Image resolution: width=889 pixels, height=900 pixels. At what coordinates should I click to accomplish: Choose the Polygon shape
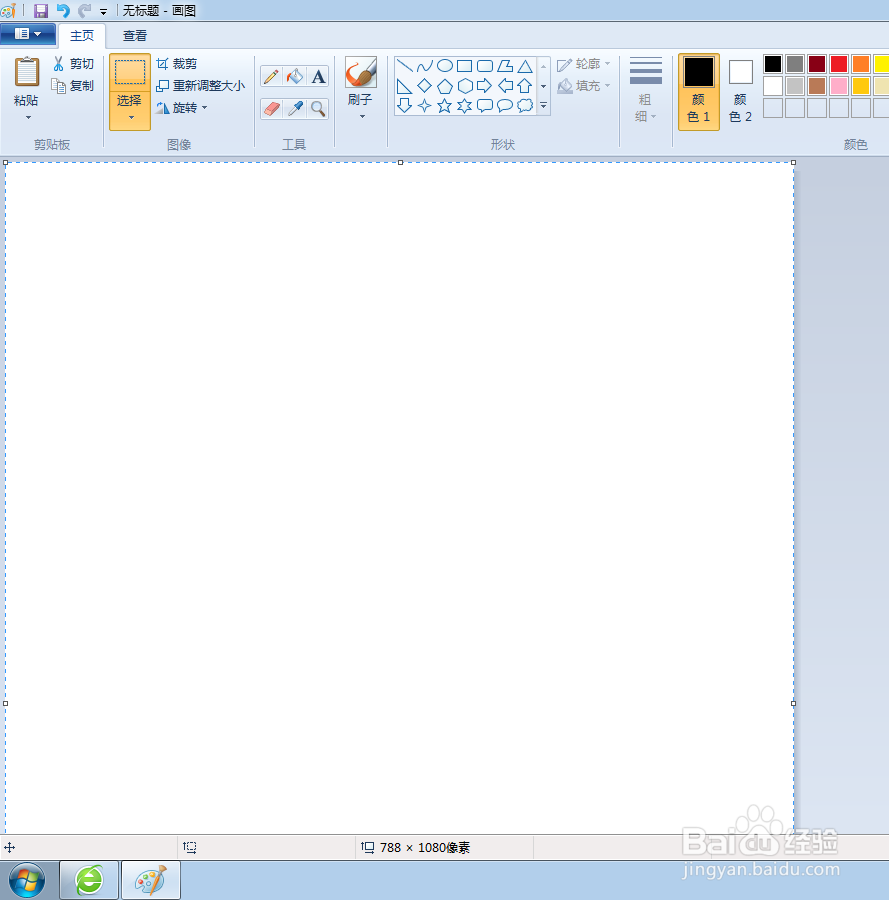[x=505, y=65]
